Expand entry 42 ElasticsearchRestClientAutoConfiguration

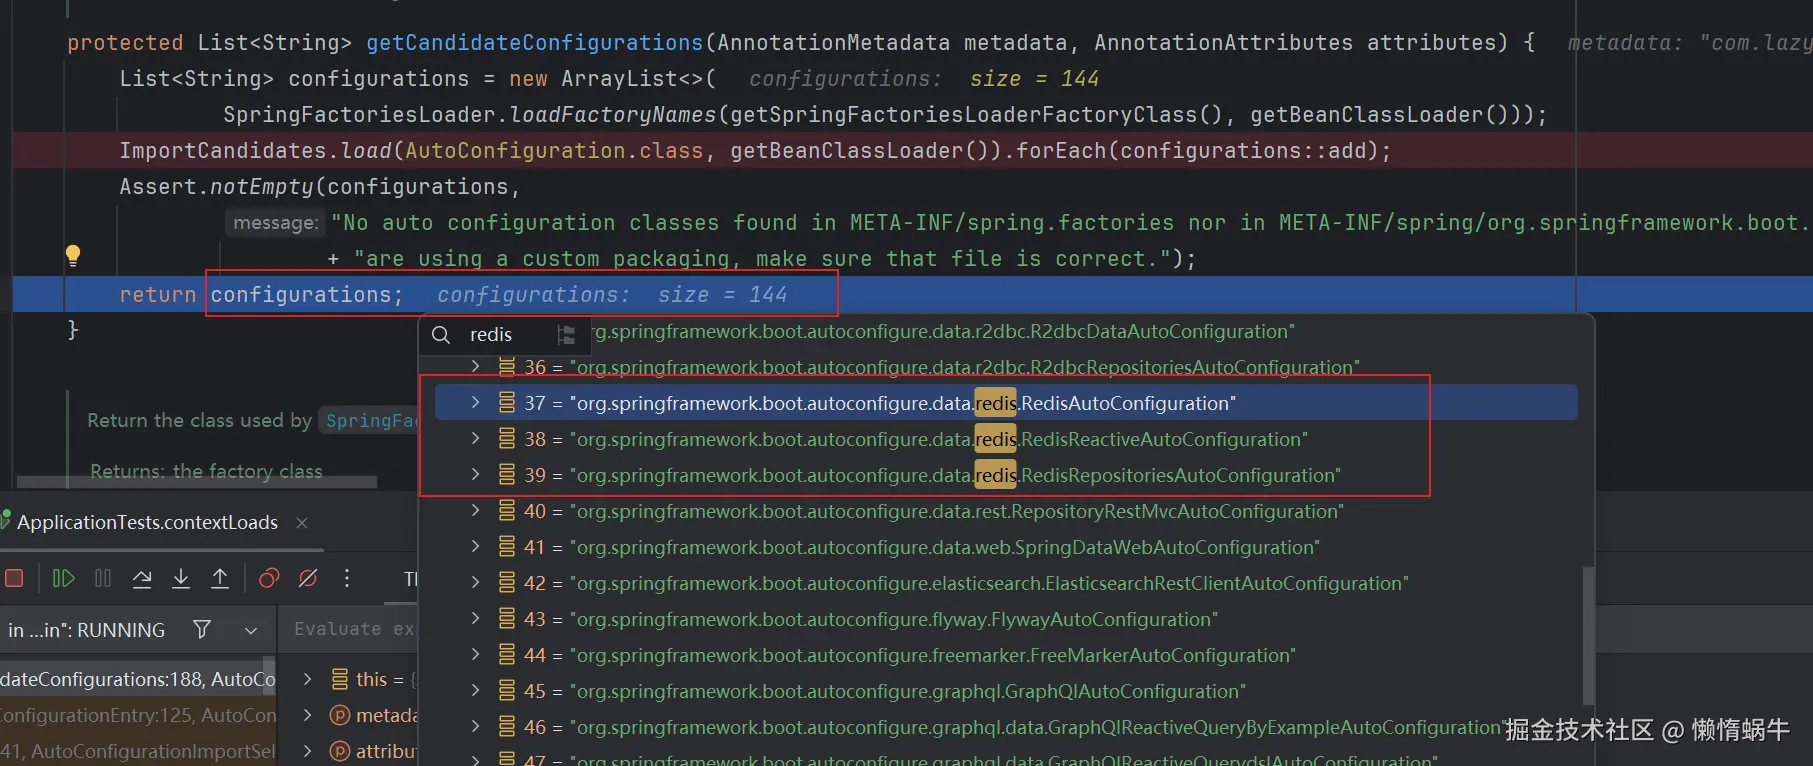click(476, 583)
